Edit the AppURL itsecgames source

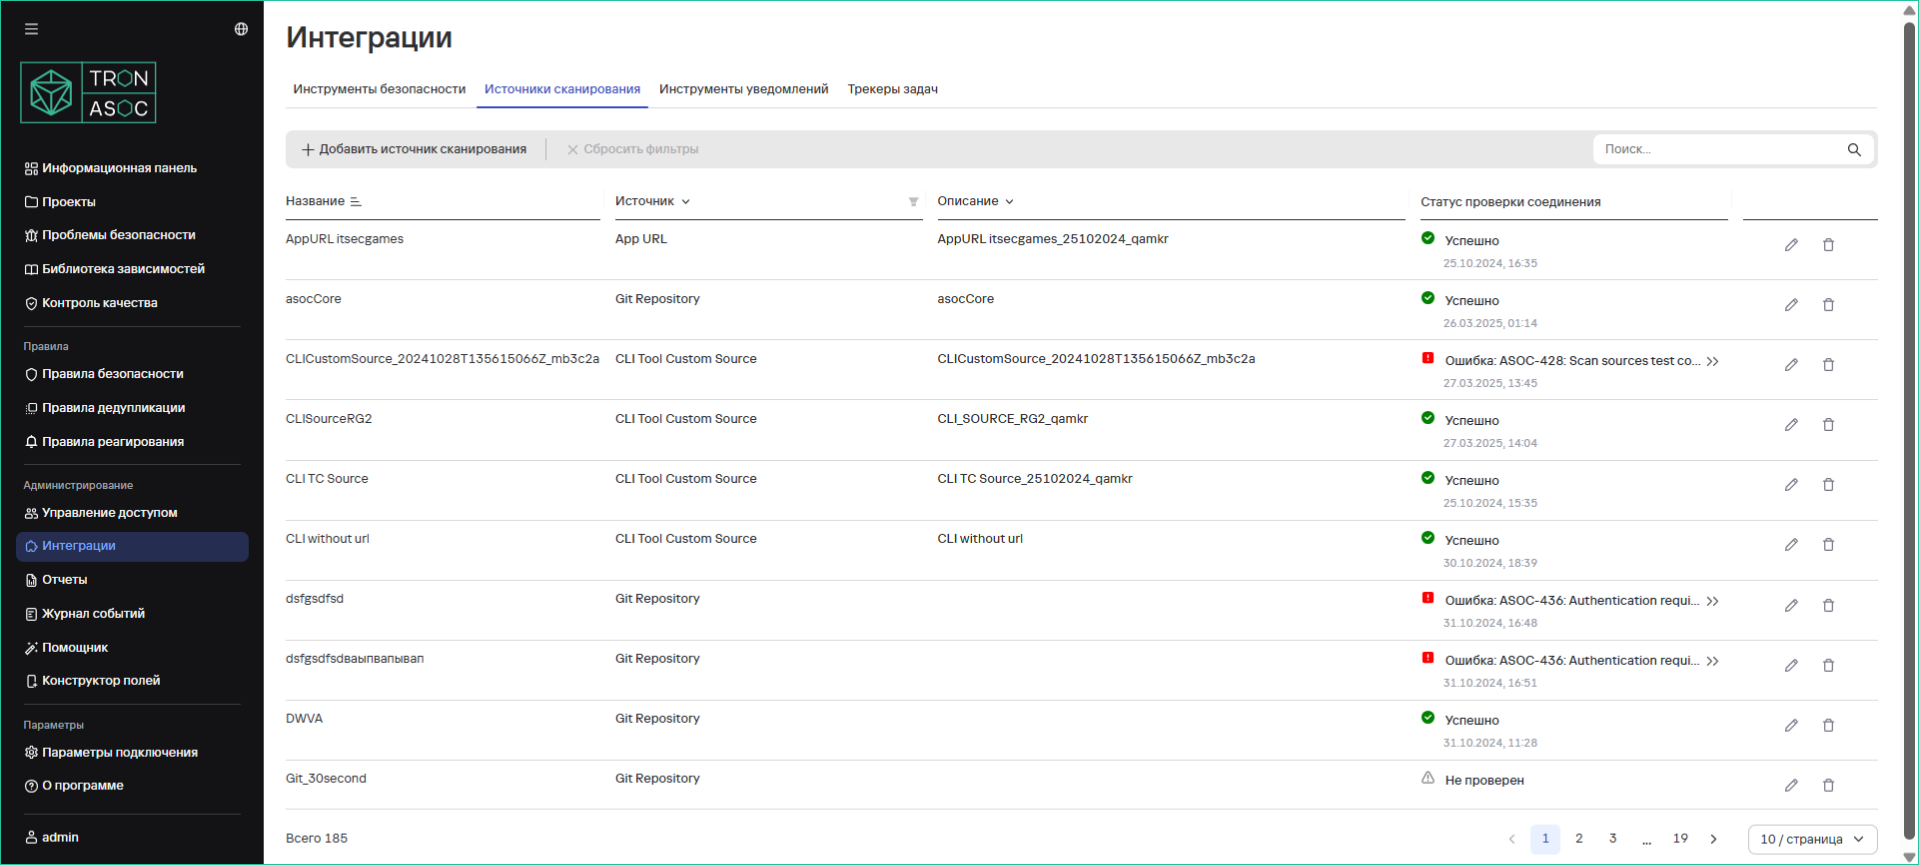pyautogui.click(x=1791, y=245)
